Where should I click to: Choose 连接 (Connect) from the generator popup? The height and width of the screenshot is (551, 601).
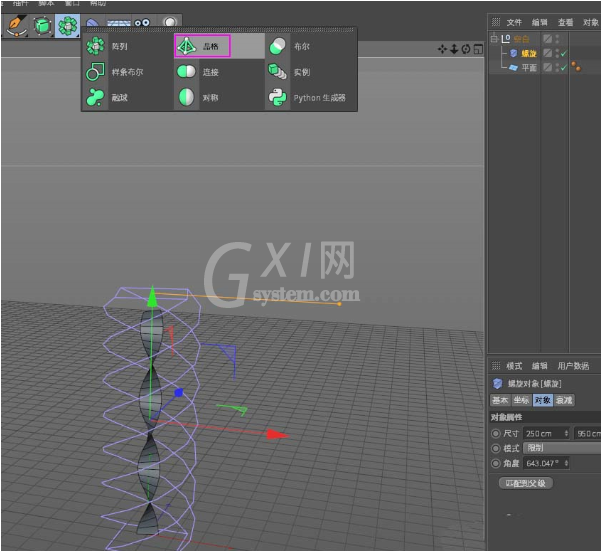[x=219, y=72]
